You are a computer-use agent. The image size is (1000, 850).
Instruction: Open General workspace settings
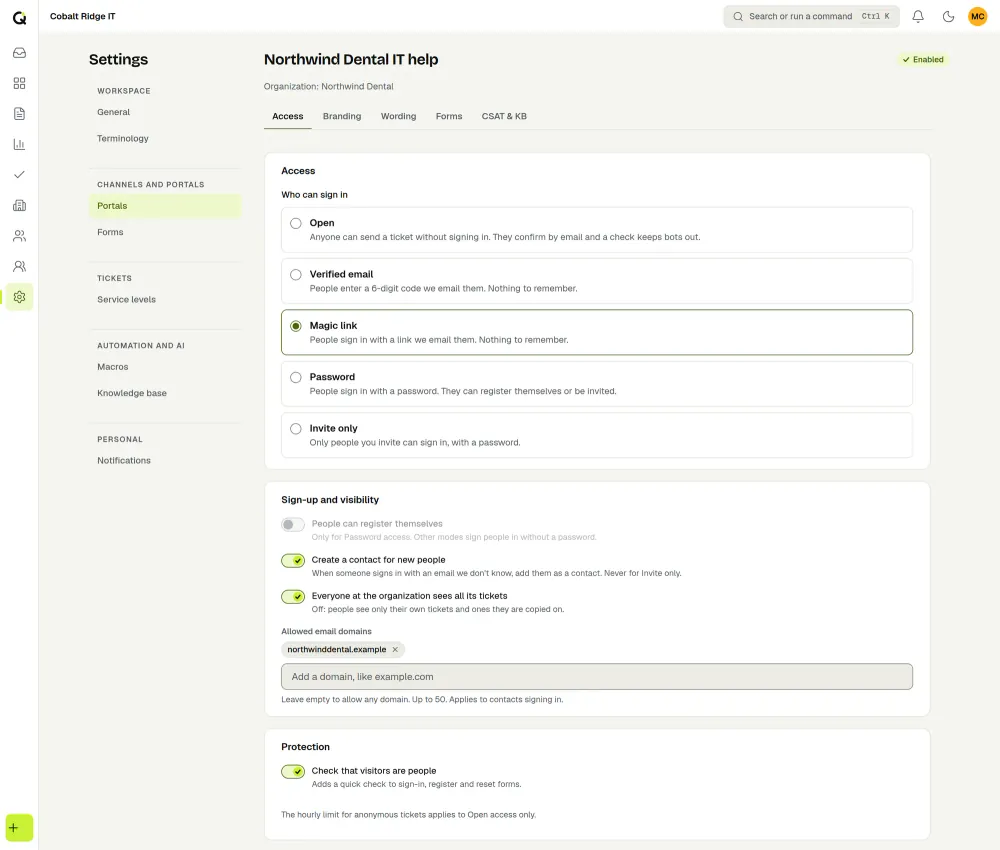click(x=165, y=112)
